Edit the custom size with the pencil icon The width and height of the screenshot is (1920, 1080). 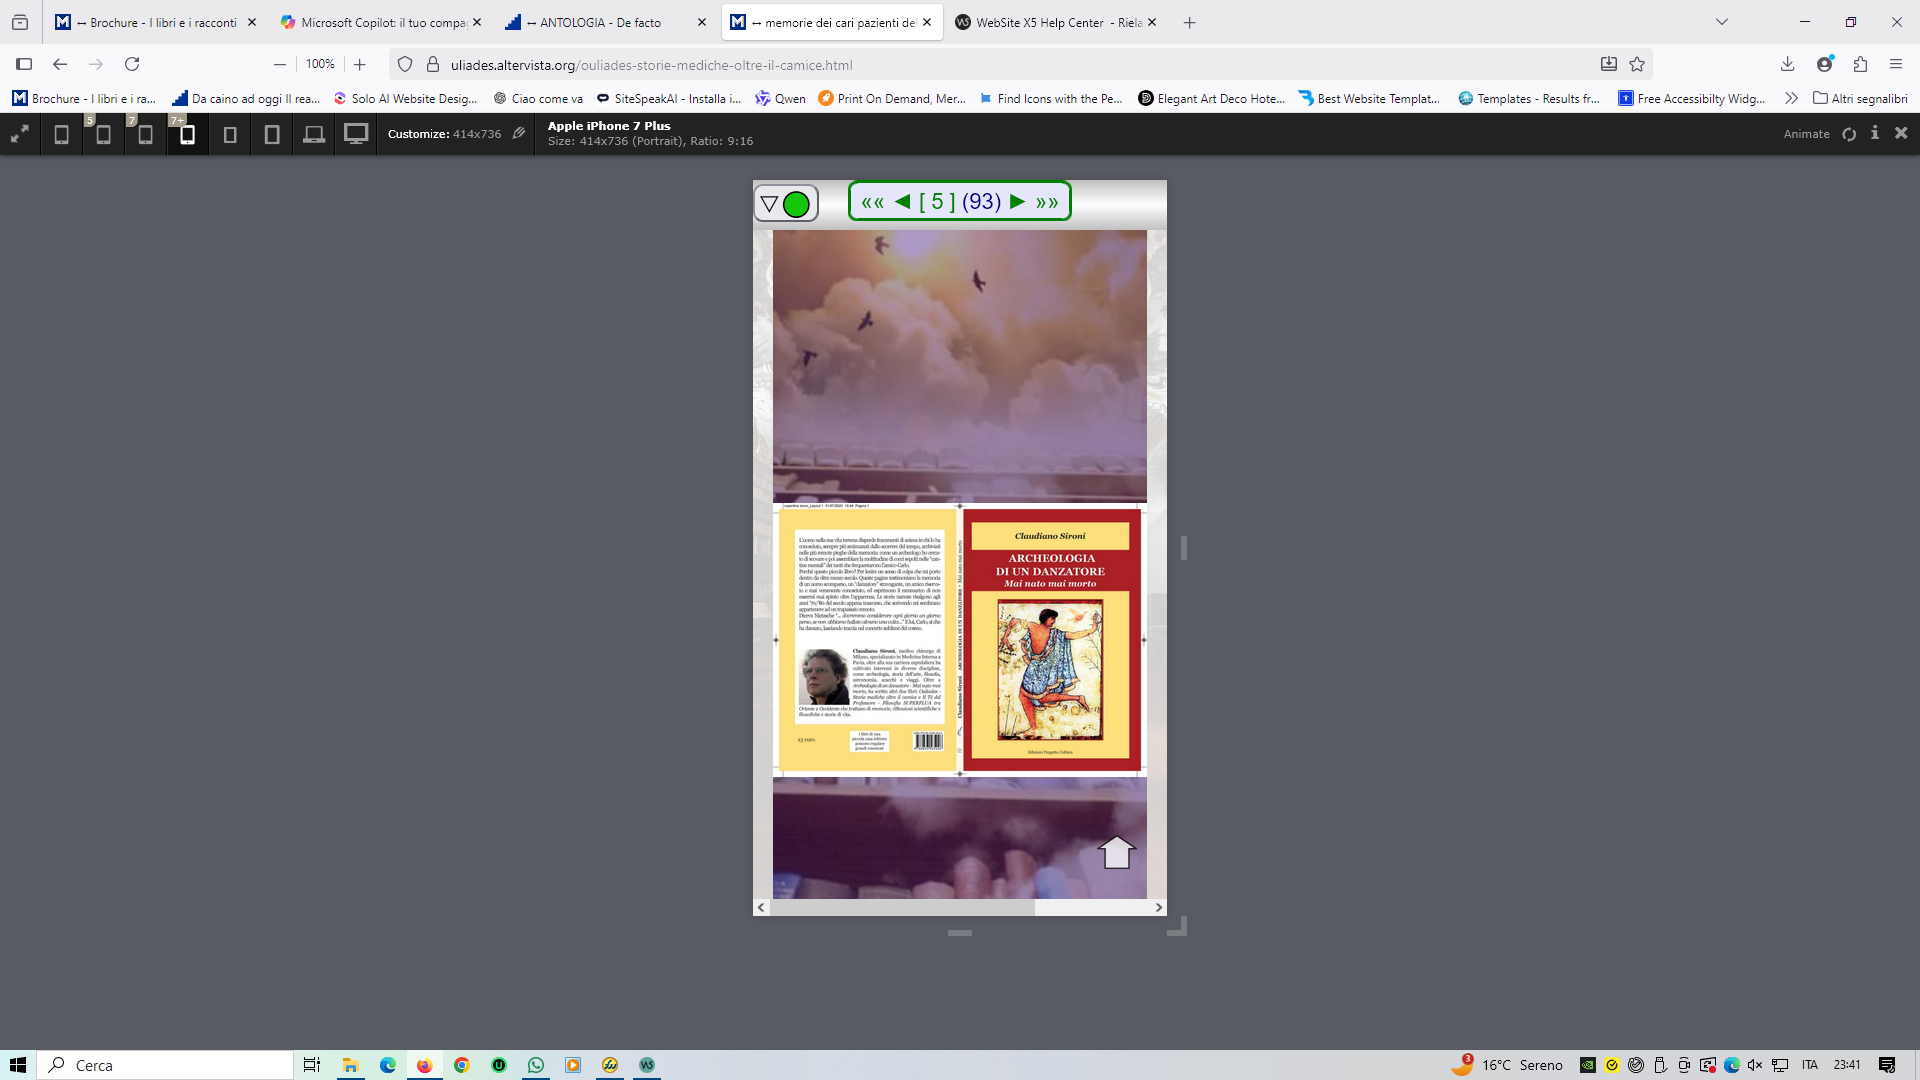click(519, 133)
